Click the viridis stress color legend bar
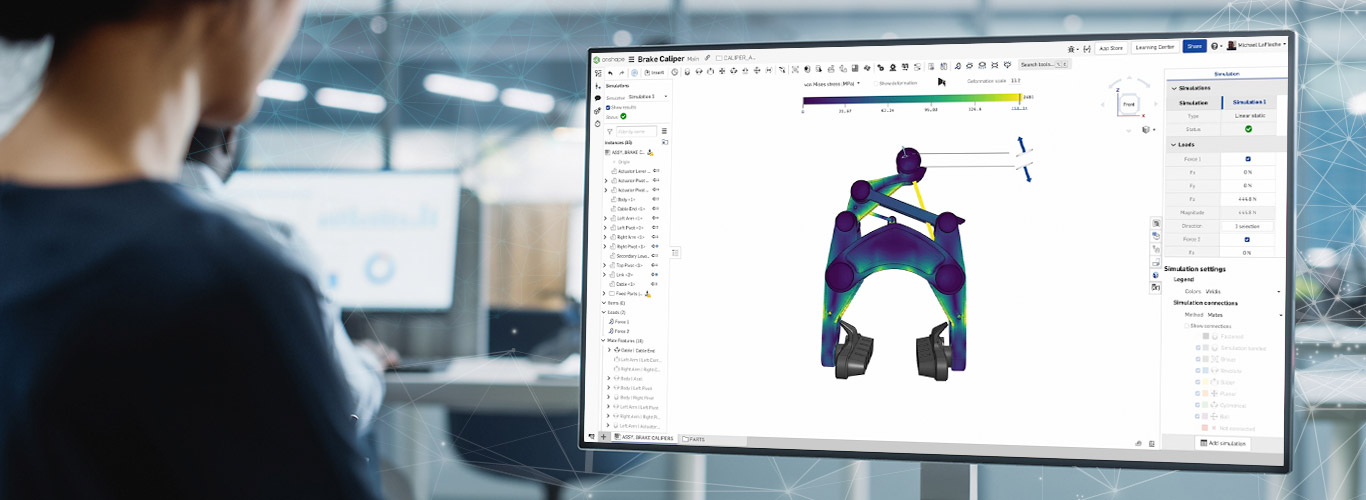The height and width of the screenshot is (500, 1366). click(x=910, y=99)
